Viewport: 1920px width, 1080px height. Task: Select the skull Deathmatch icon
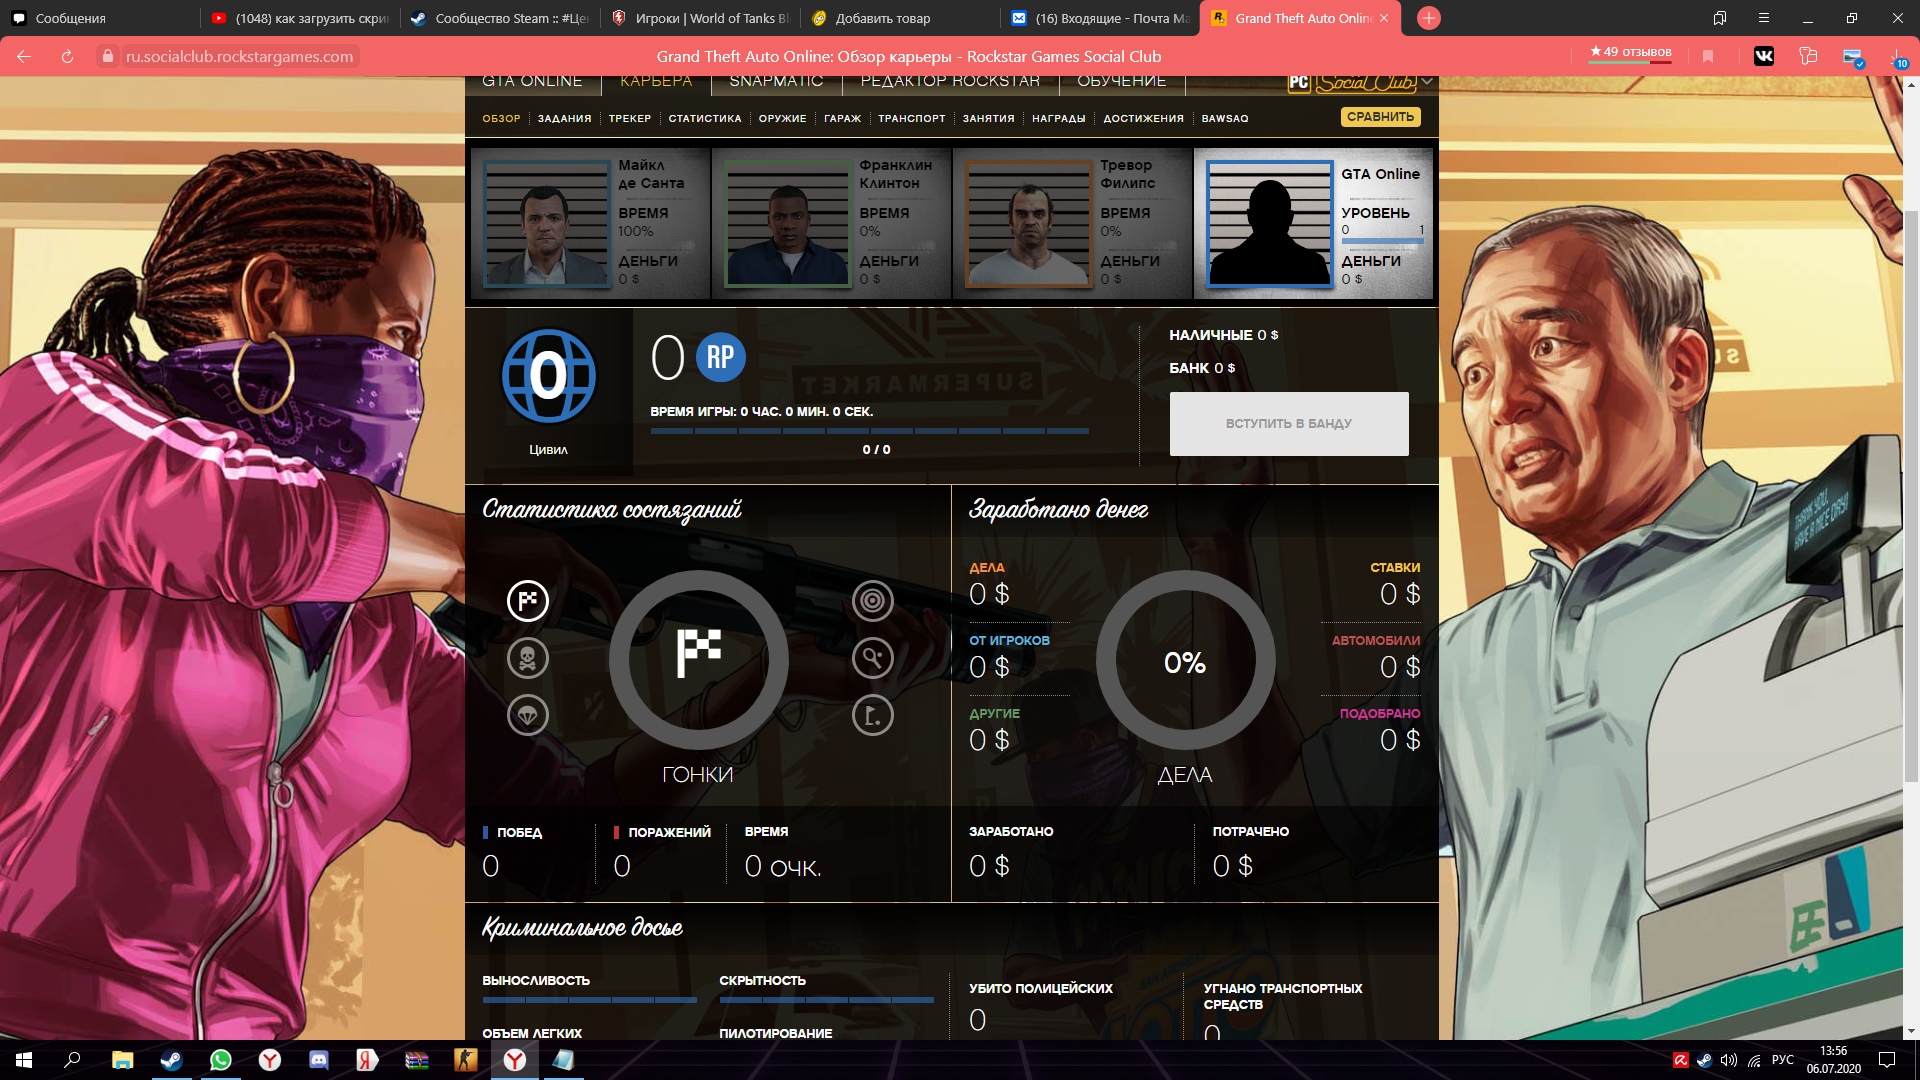point(528,658)
